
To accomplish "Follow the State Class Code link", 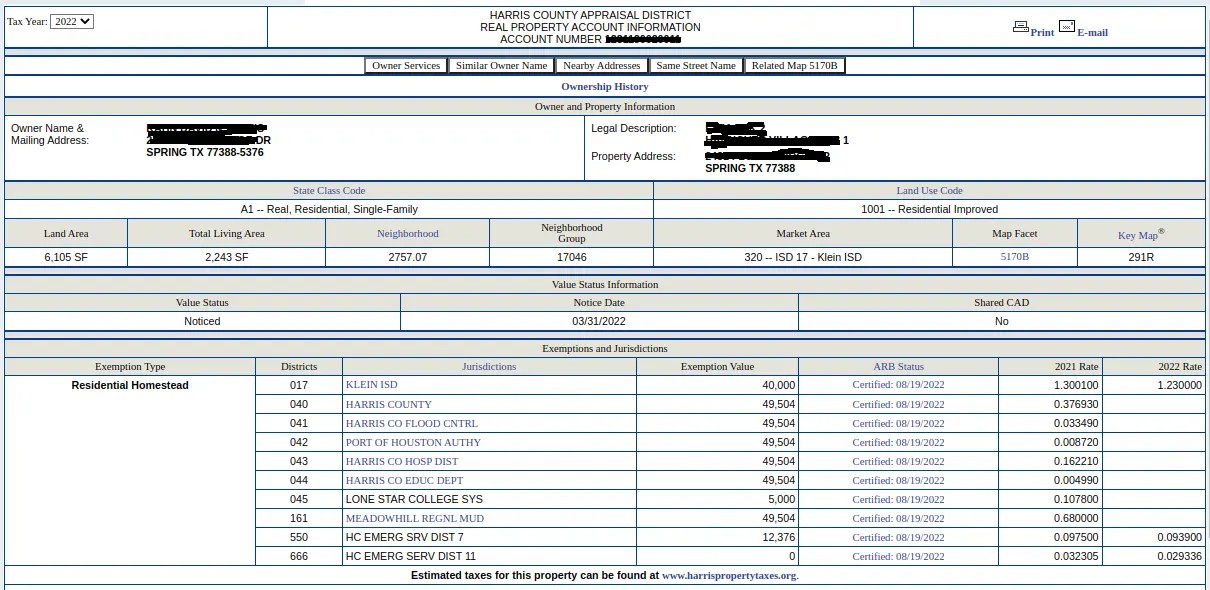I will tap(329, 190).
